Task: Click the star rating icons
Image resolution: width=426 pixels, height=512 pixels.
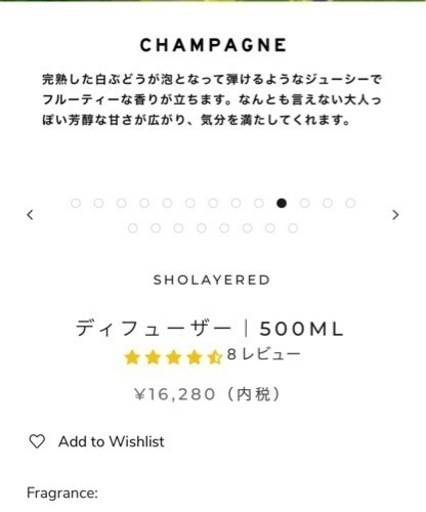Action: (x=173, y=357)
